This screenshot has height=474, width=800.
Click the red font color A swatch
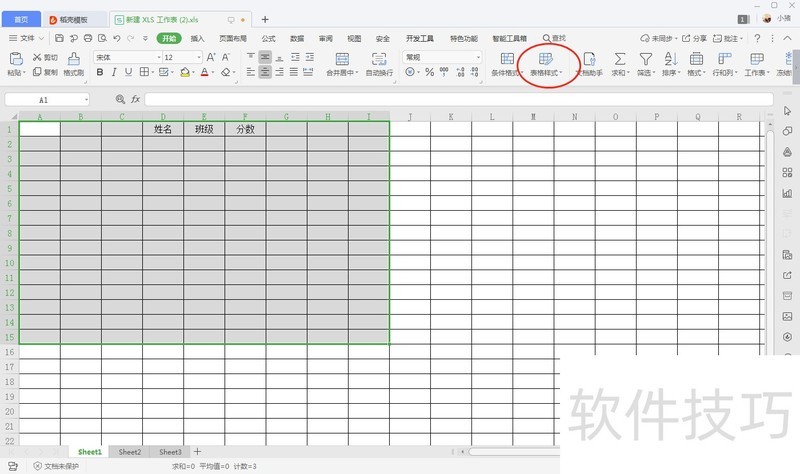(x=205, y=72)
